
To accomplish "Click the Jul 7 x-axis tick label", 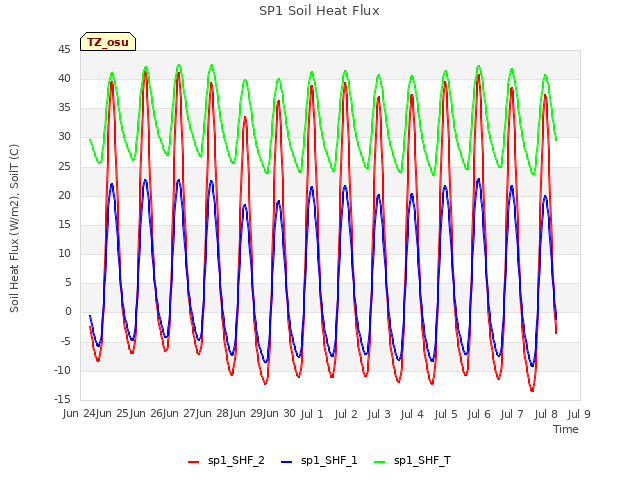I will click(512, 414).
